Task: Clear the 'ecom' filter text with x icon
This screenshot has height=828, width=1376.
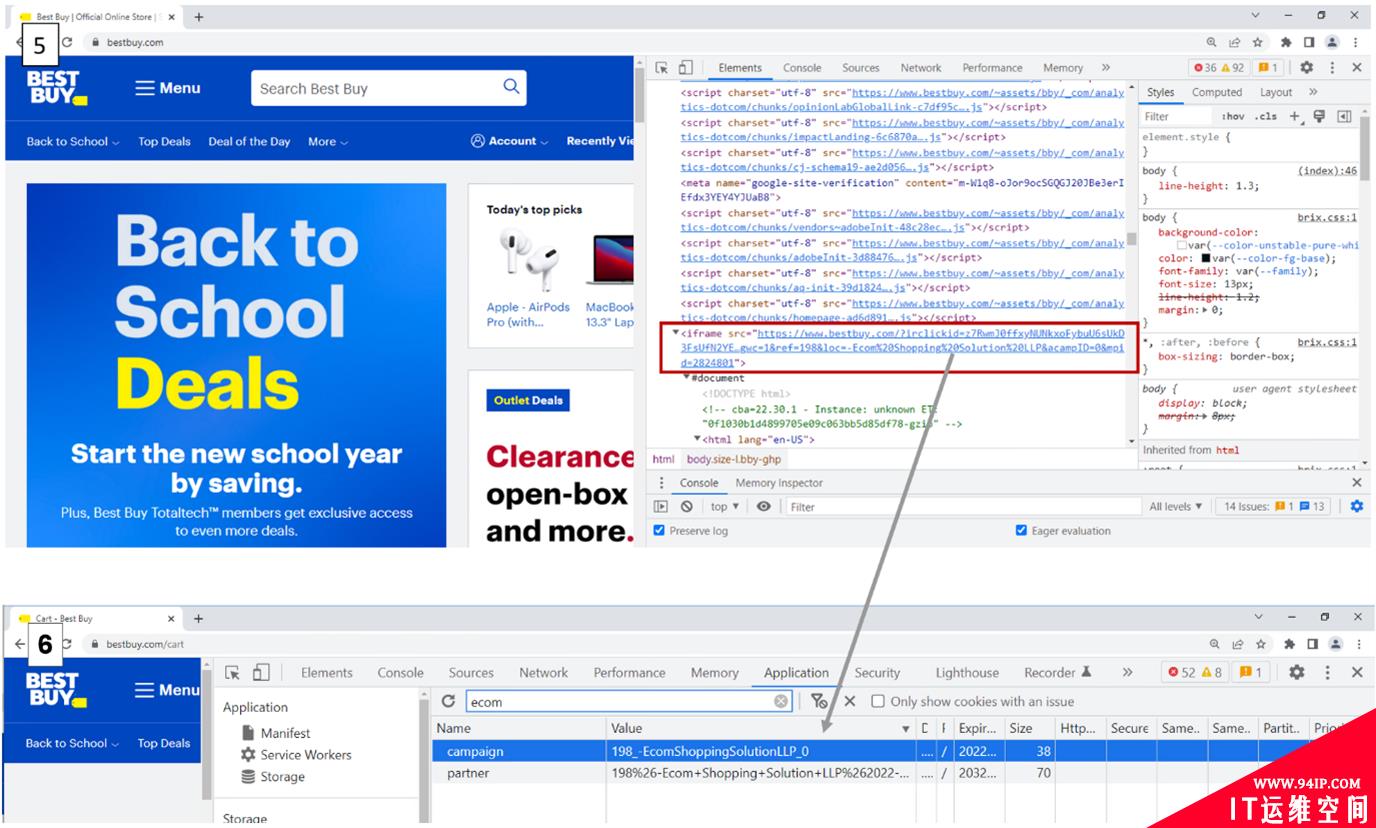Action: point(781,702)
